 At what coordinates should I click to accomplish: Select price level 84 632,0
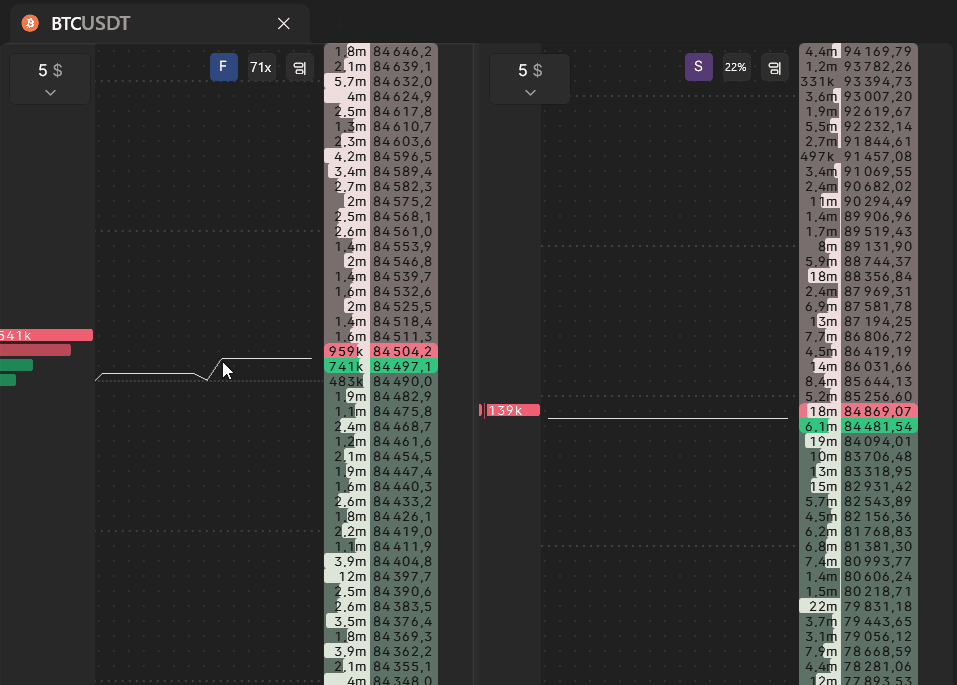403,81
